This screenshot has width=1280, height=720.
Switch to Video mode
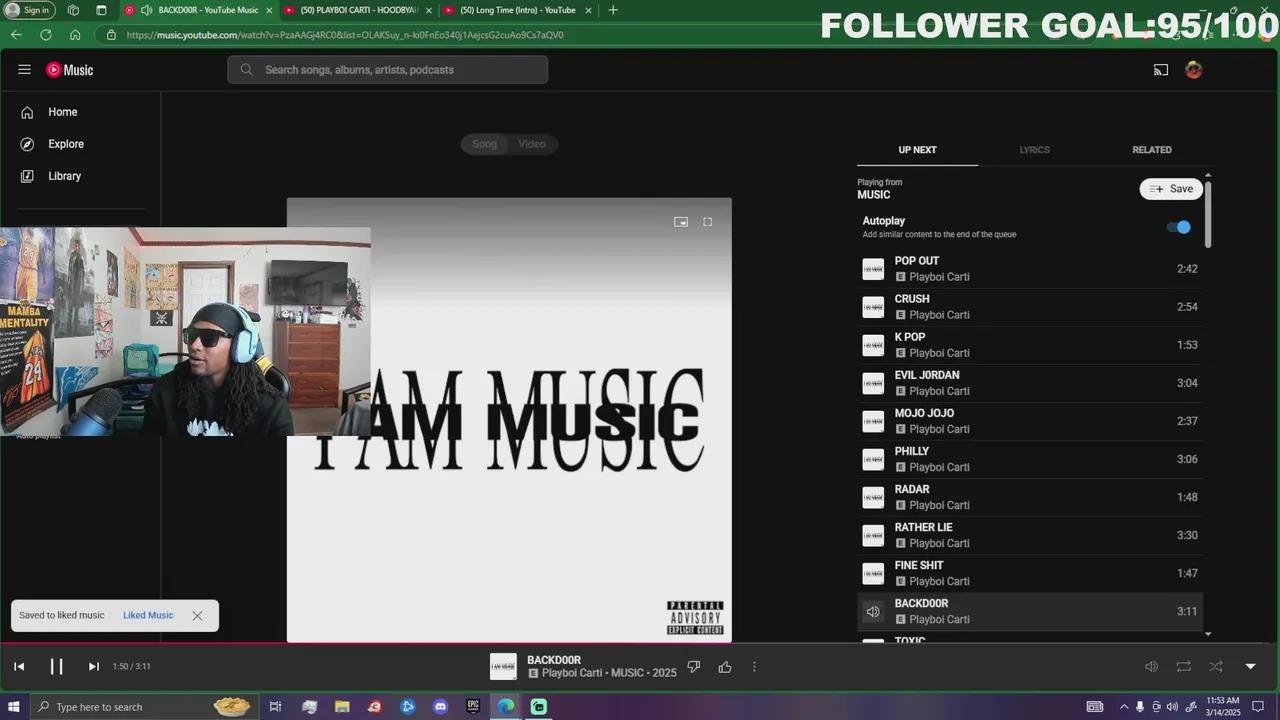click(x=532, y=144)
